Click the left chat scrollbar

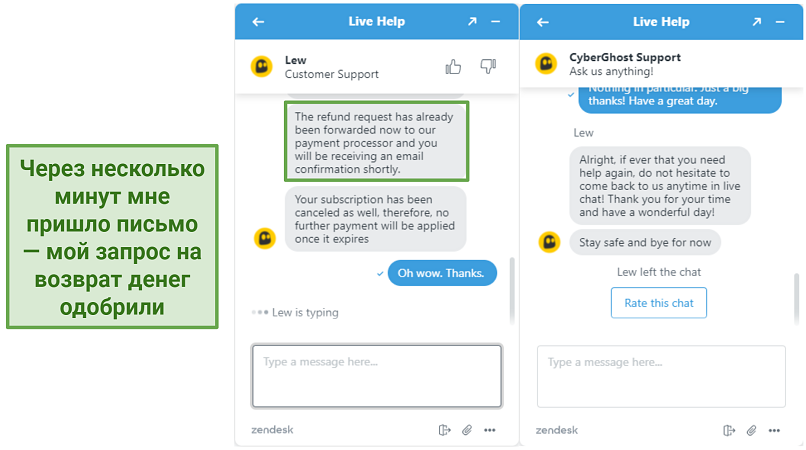tap(512, 290)
